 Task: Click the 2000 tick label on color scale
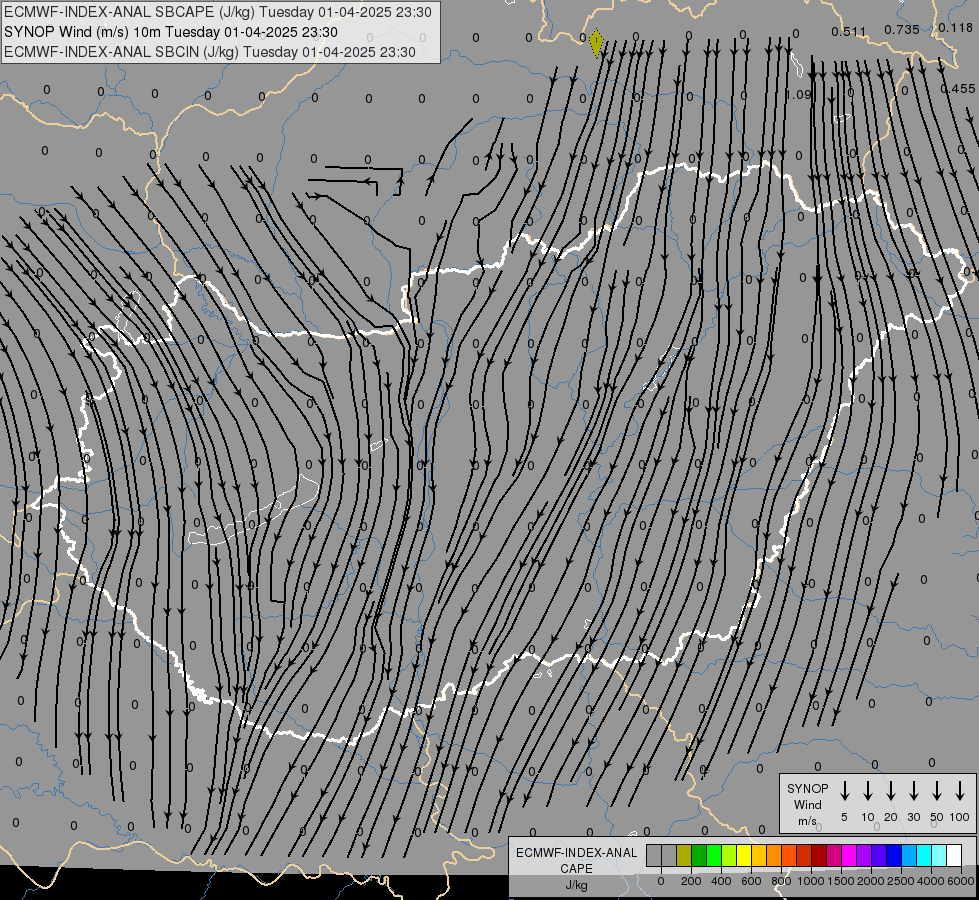[x=871, y=881]
